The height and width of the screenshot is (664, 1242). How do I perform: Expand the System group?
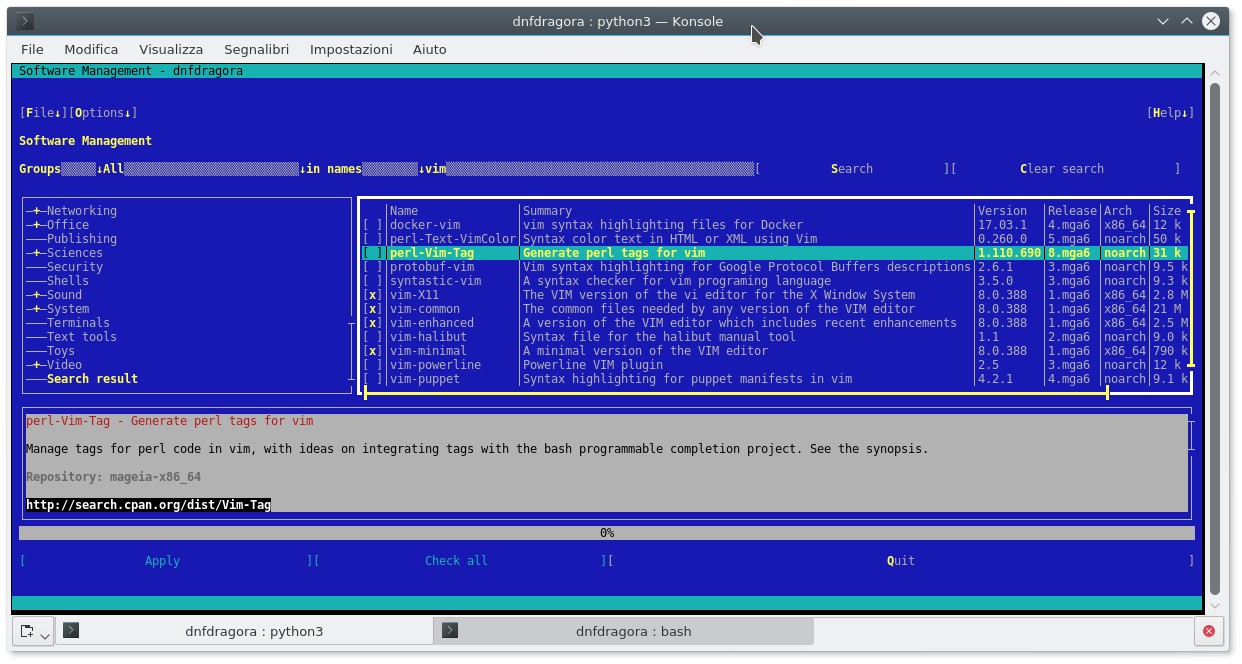pyautogui.click(x=37, y=309)
